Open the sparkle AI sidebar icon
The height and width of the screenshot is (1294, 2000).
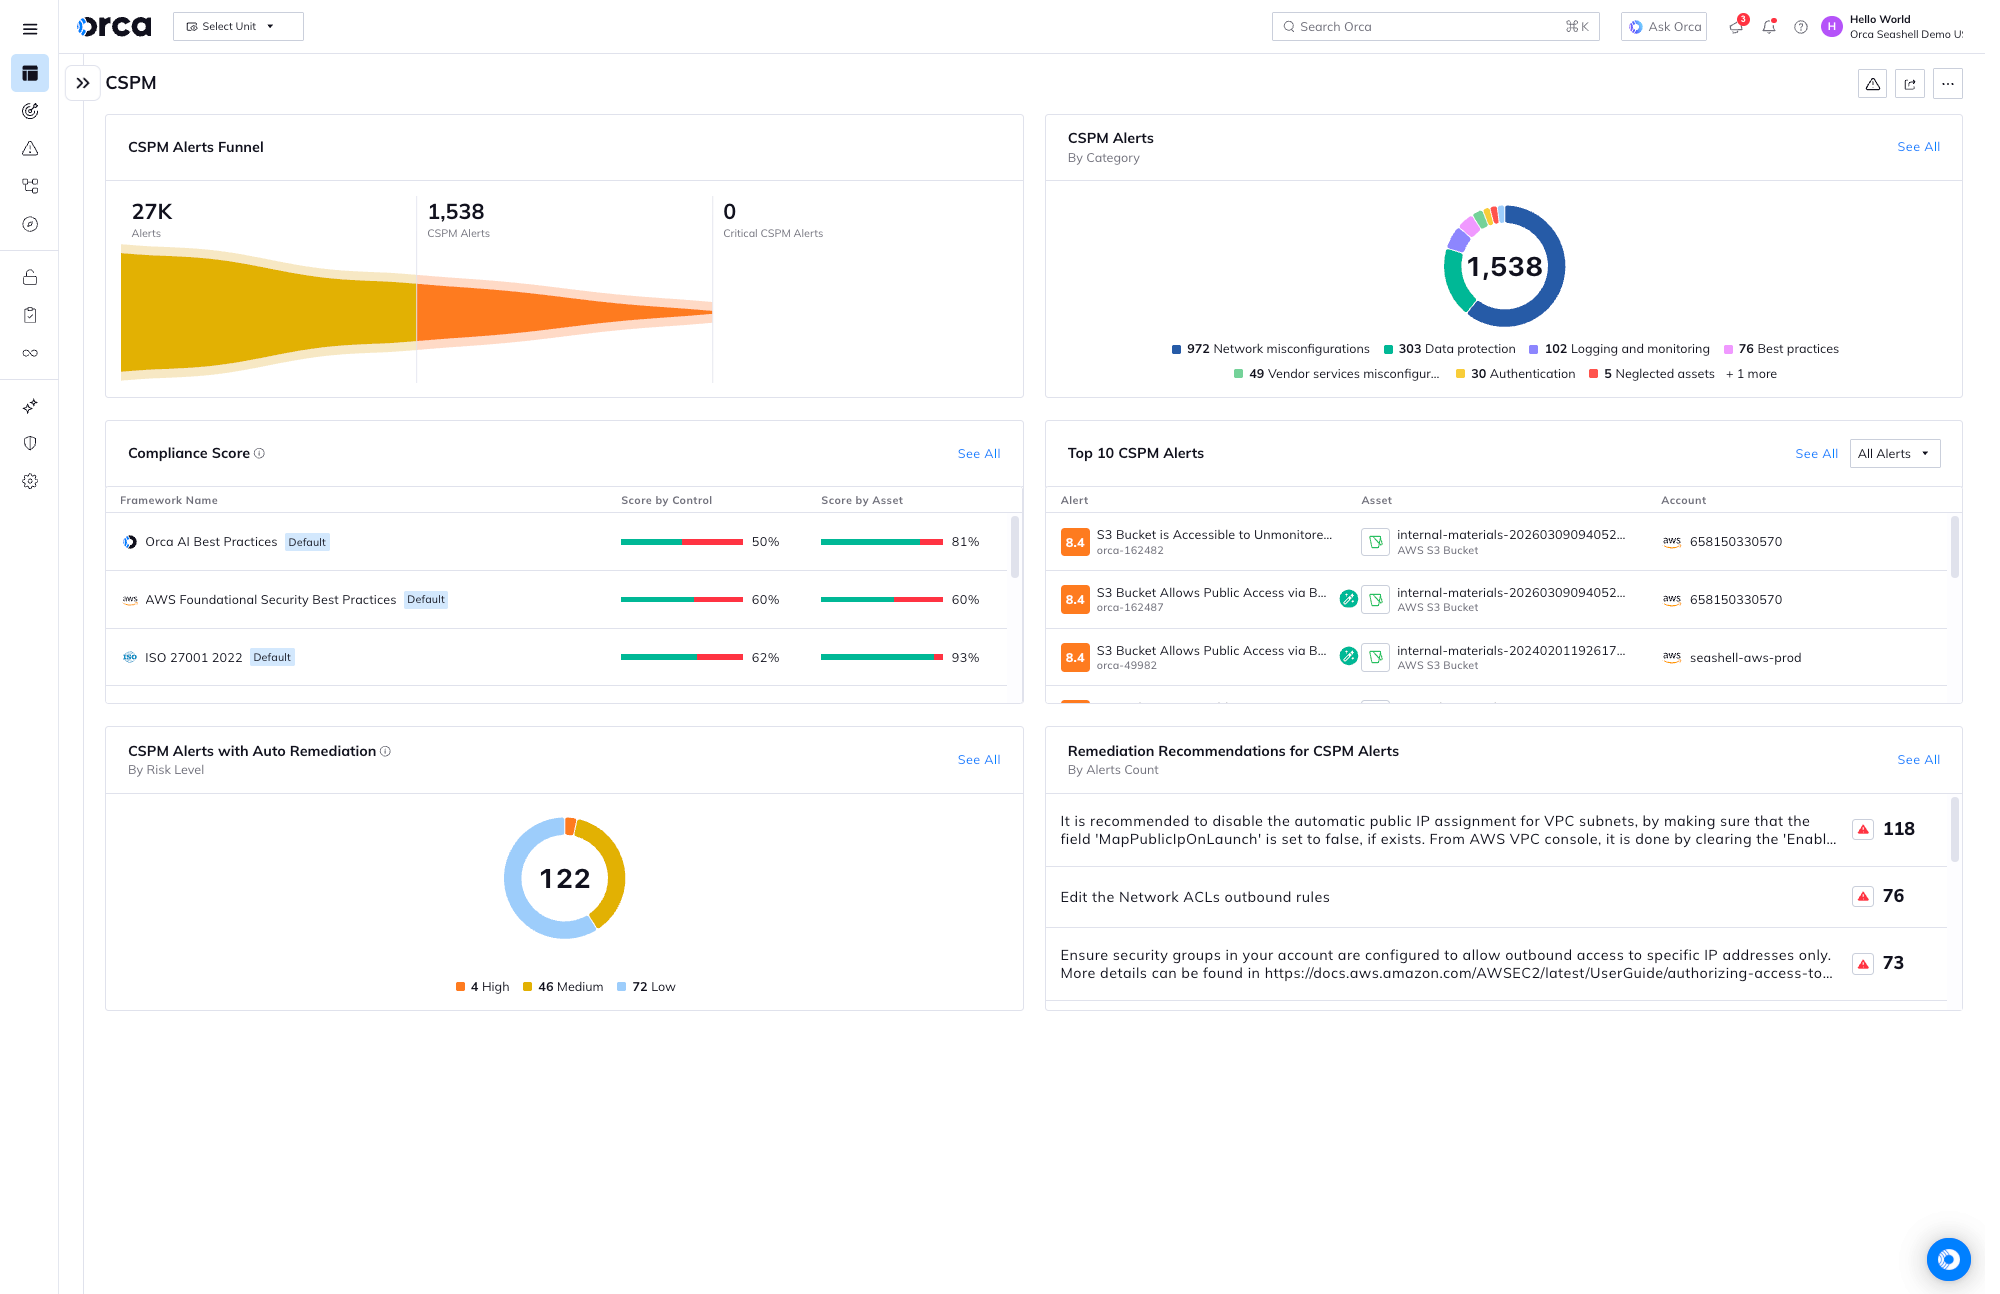click(x=30, y=406)
